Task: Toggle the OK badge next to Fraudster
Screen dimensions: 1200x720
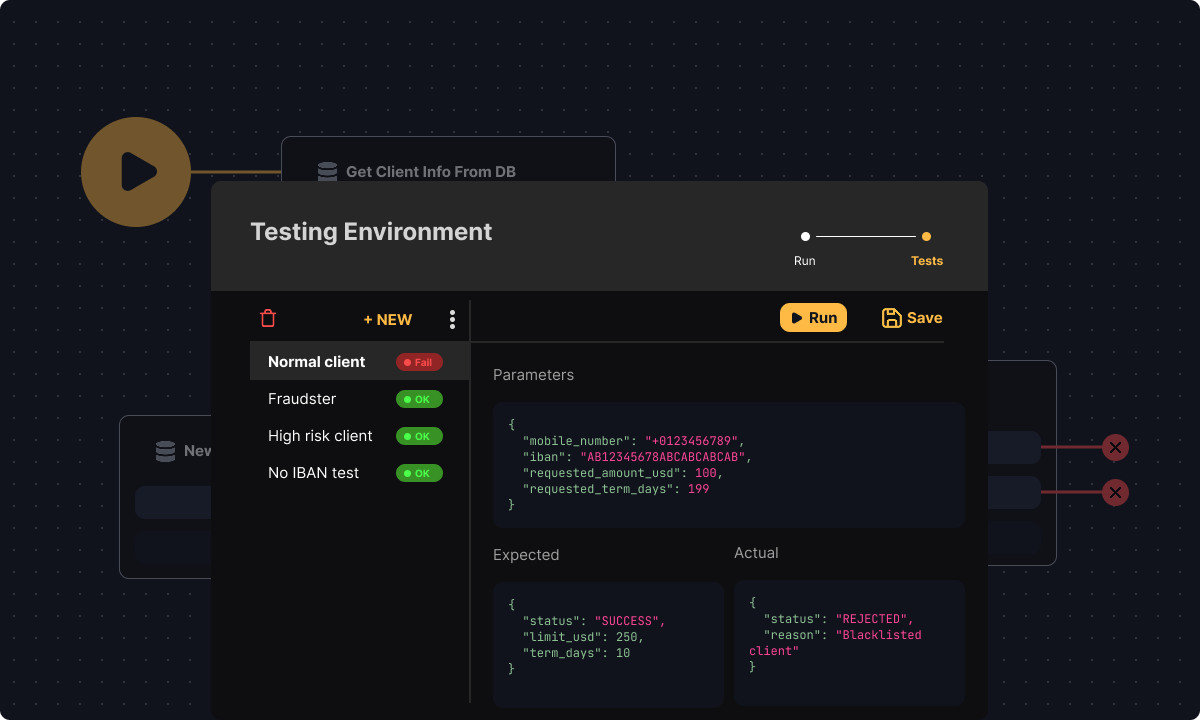Action: coord(419,399)
